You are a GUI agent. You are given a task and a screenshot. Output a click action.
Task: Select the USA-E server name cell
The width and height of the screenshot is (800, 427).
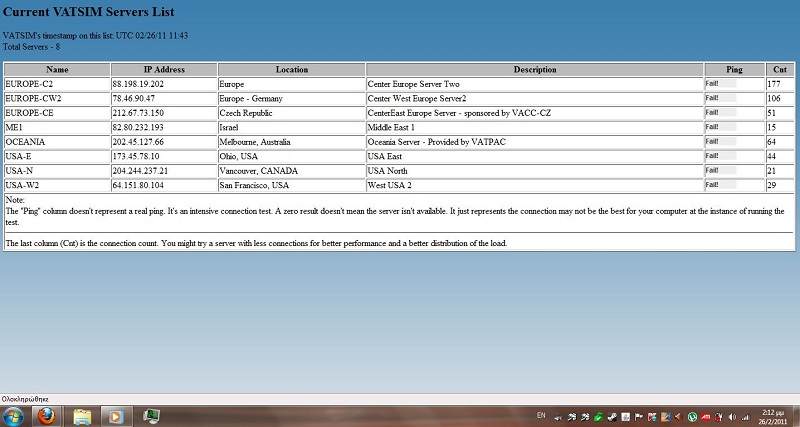[57, 156]
